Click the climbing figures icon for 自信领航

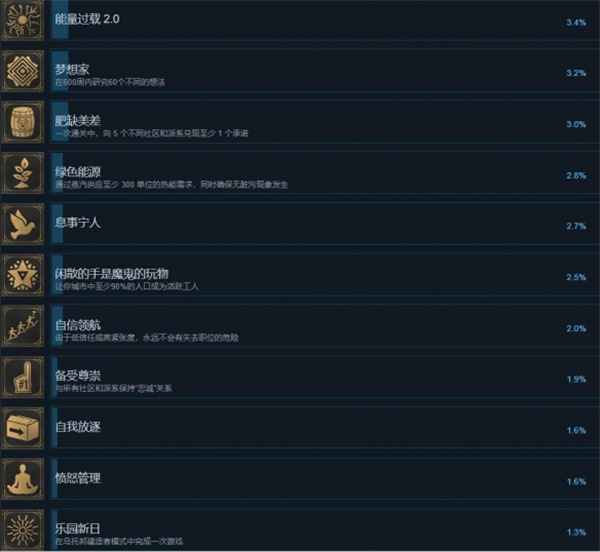click(x=23, y=326)
